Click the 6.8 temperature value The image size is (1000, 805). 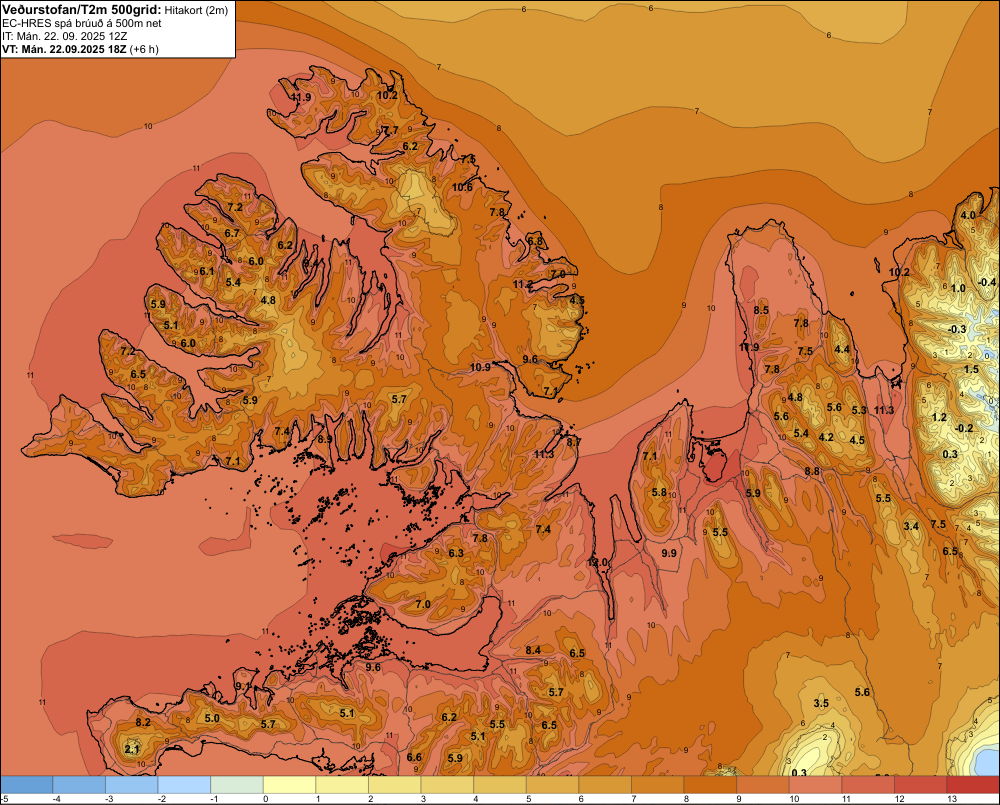click(x=536, y=241)
